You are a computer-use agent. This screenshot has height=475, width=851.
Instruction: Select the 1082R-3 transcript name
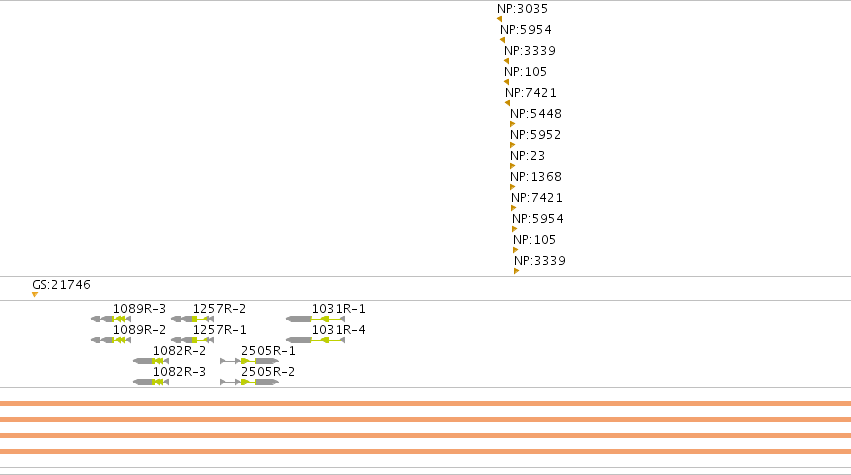(x=180, y=372)
